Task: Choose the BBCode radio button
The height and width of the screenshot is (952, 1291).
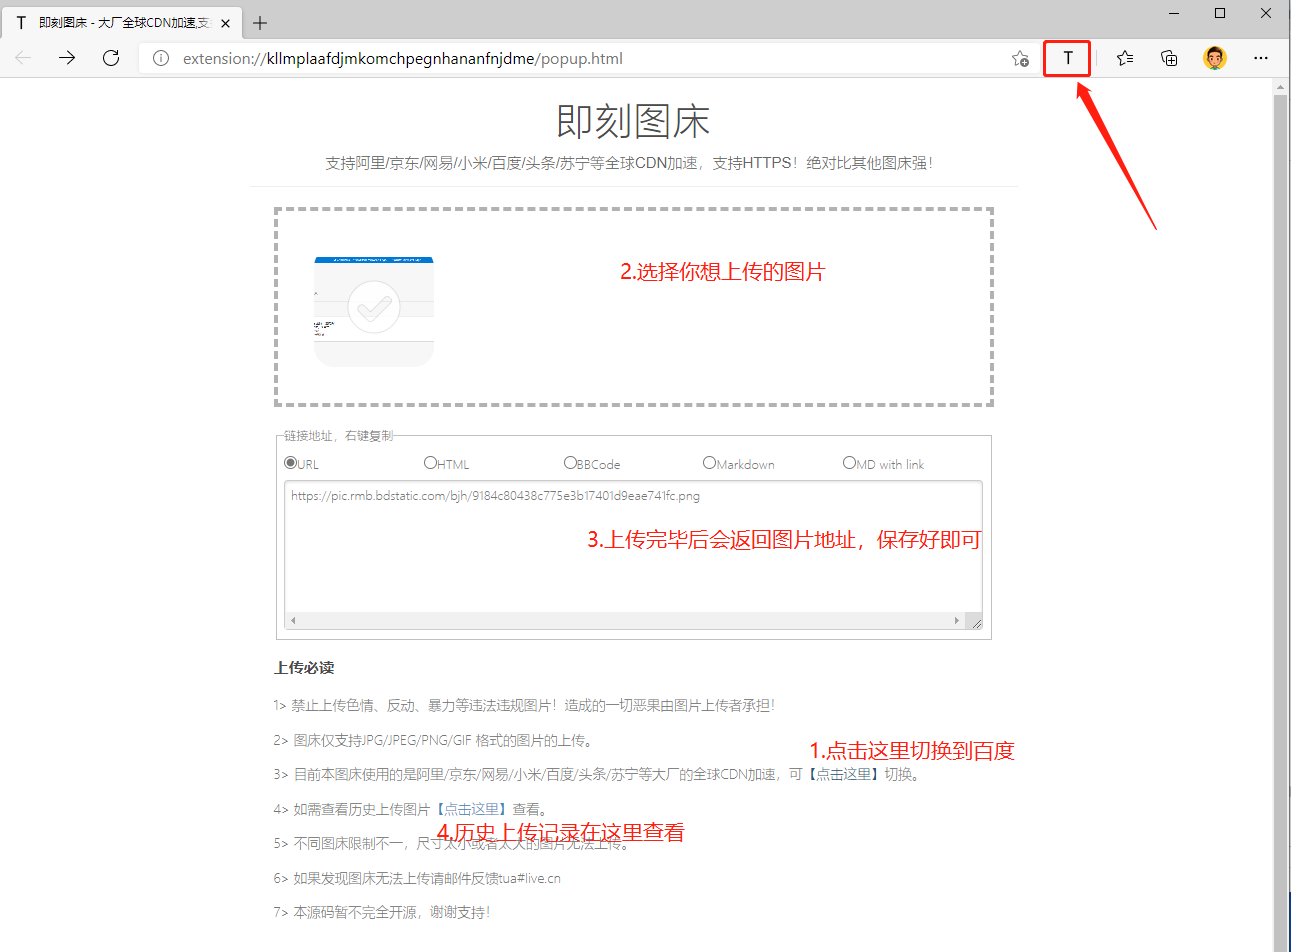Action: [570, 463]
